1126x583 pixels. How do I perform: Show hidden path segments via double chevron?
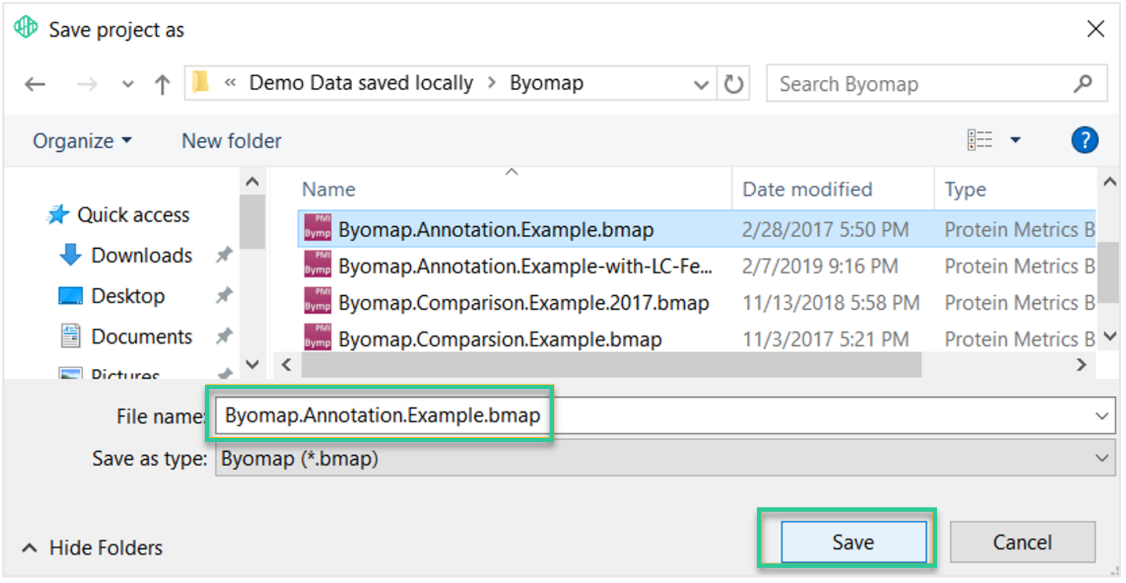point(230,83)
